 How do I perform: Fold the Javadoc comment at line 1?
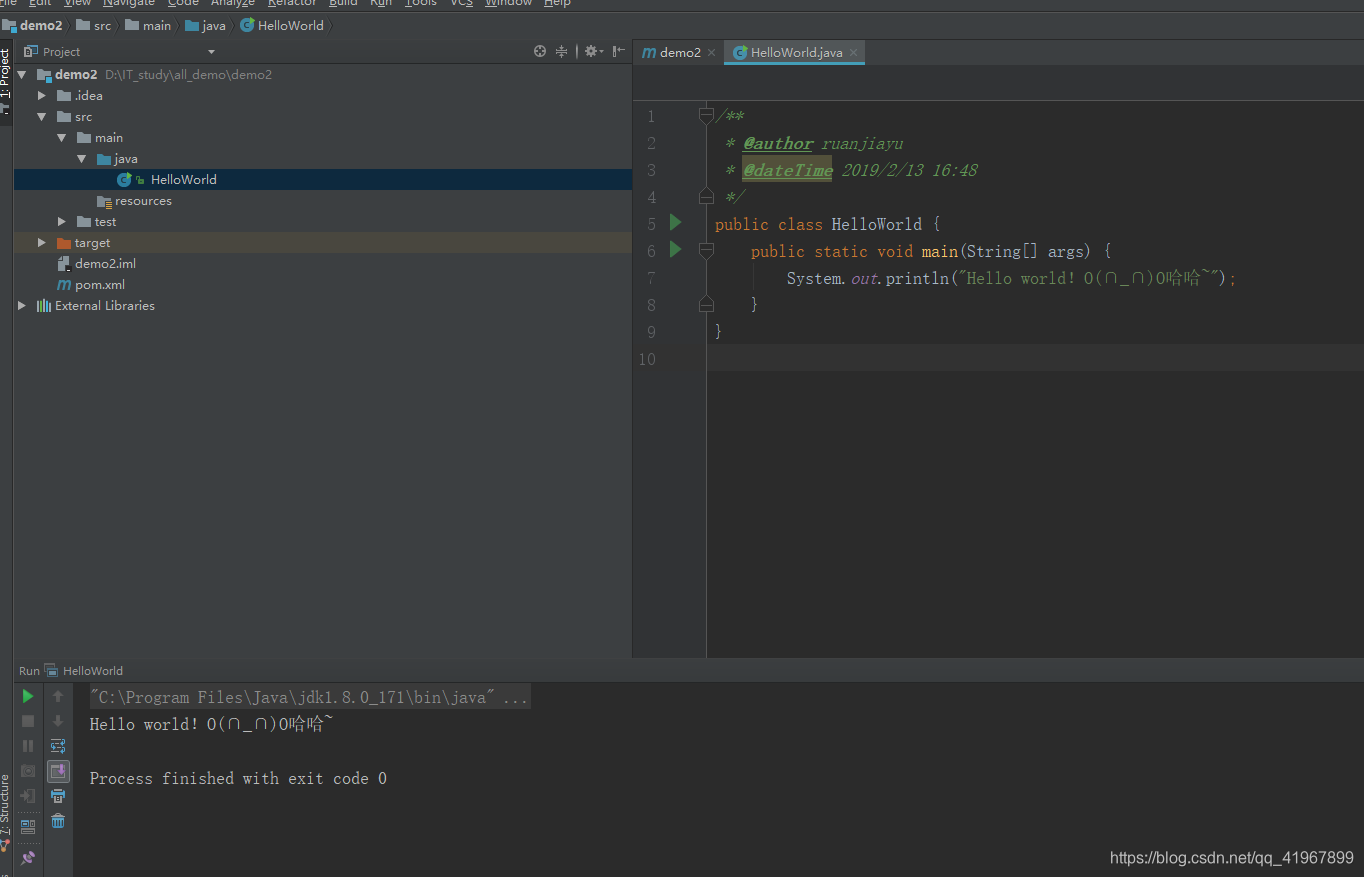pos(706,116)
